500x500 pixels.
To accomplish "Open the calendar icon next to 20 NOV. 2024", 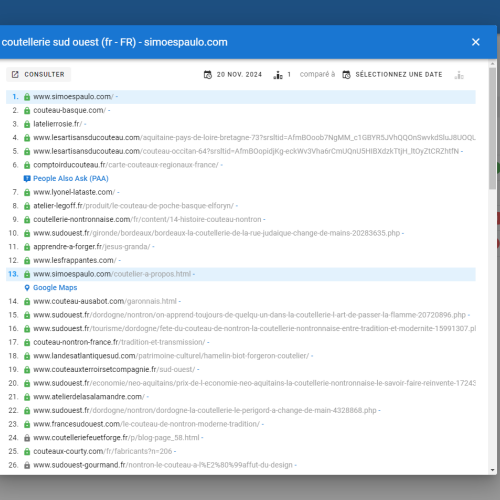I will click(208, 75).
